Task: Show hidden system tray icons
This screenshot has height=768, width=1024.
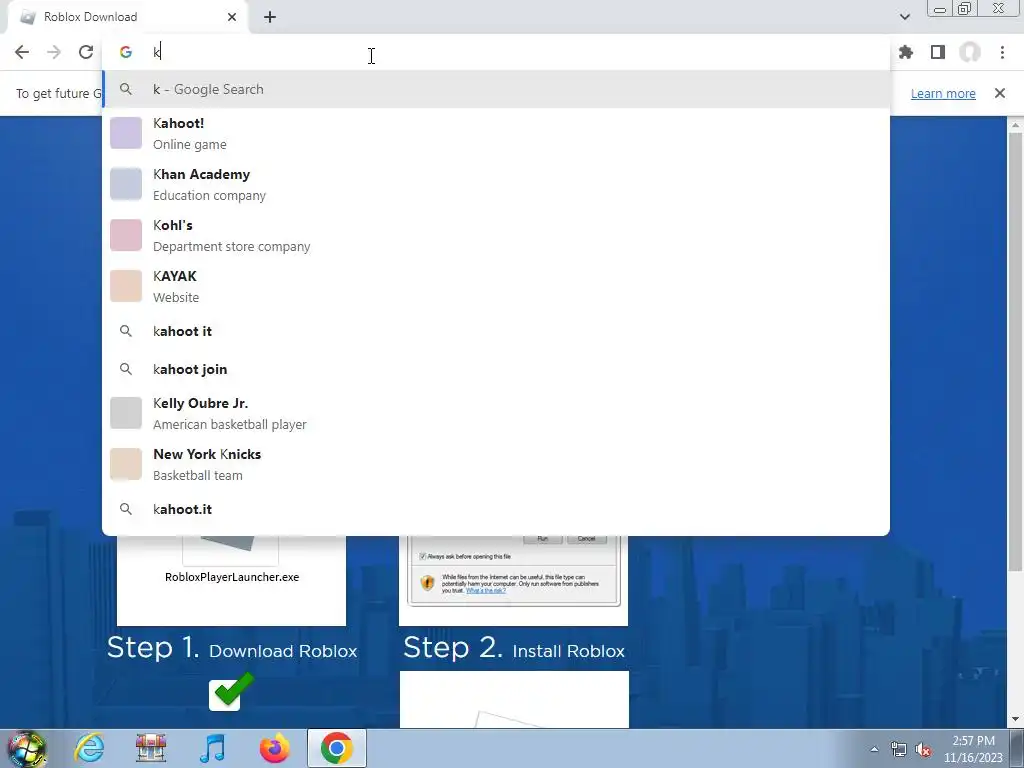Action: click(x=874, y=749)
